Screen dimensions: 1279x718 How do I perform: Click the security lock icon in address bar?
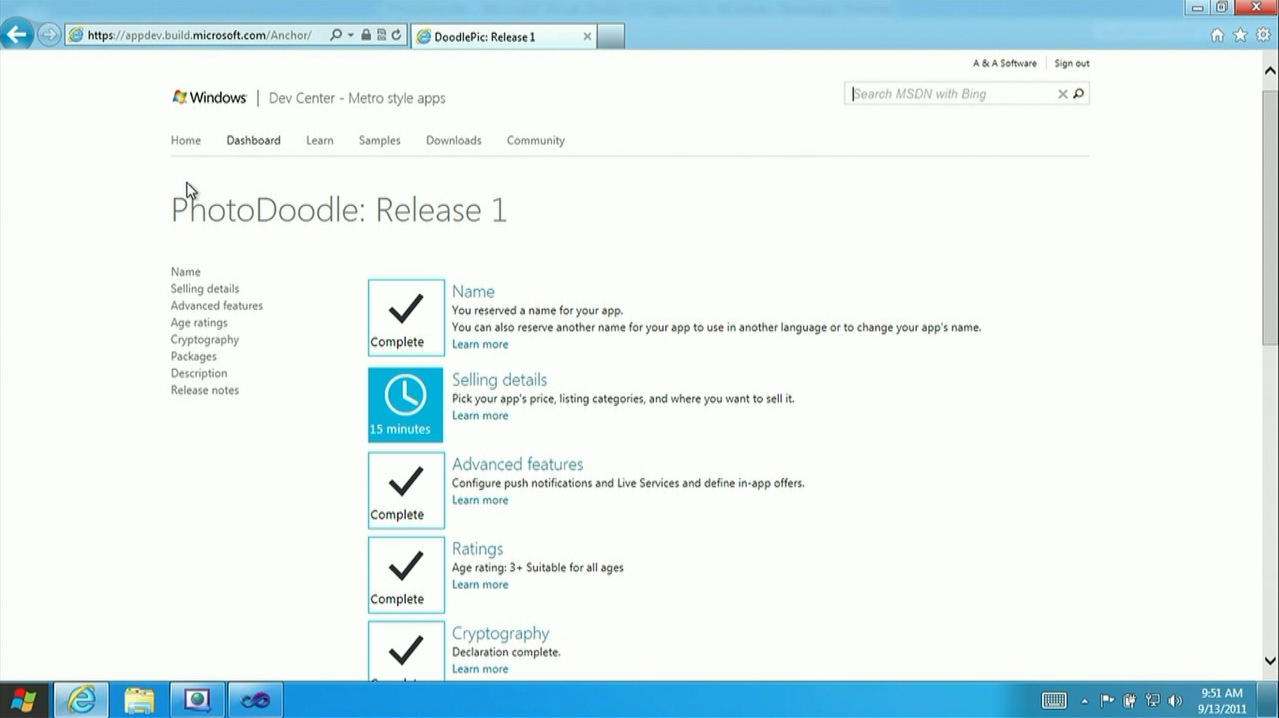coord(366,35)
